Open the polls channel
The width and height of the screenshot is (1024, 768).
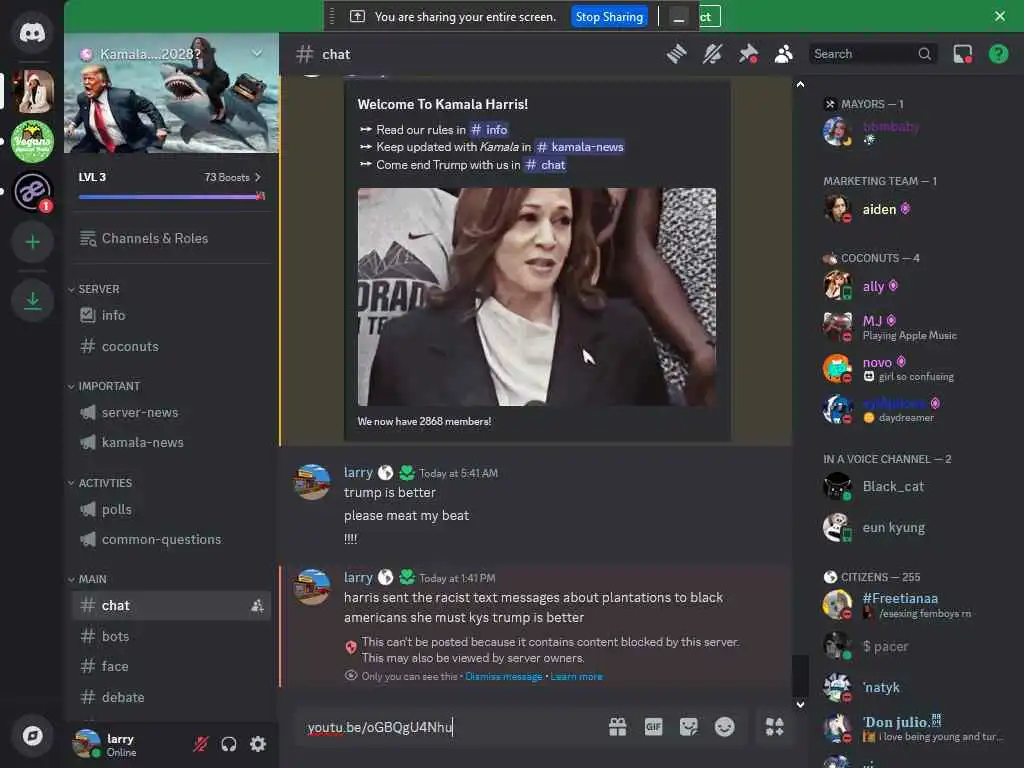pyautogui.click(x=172, y=509)
